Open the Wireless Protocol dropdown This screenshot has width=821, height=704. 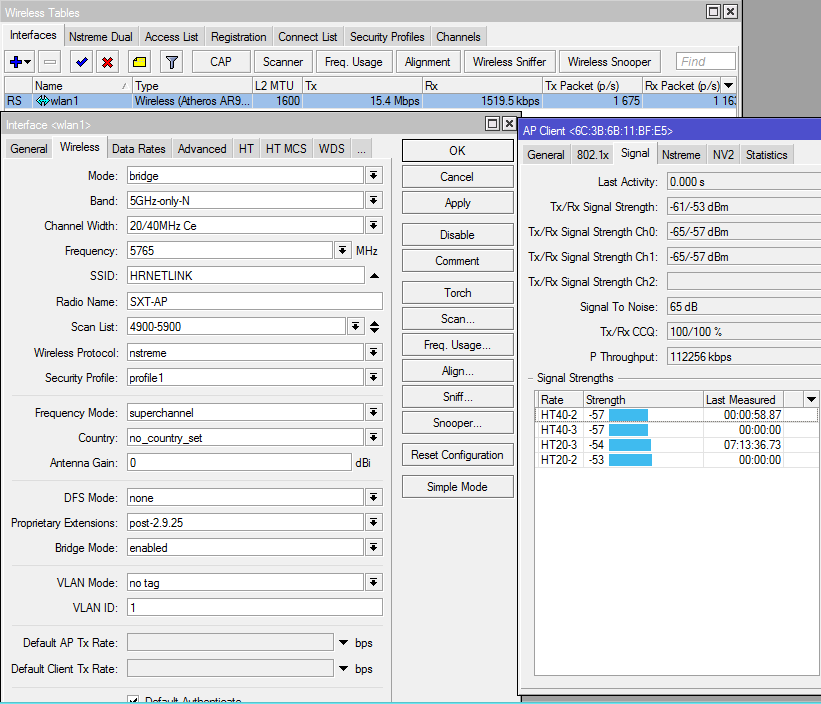[x=374, y=352]
